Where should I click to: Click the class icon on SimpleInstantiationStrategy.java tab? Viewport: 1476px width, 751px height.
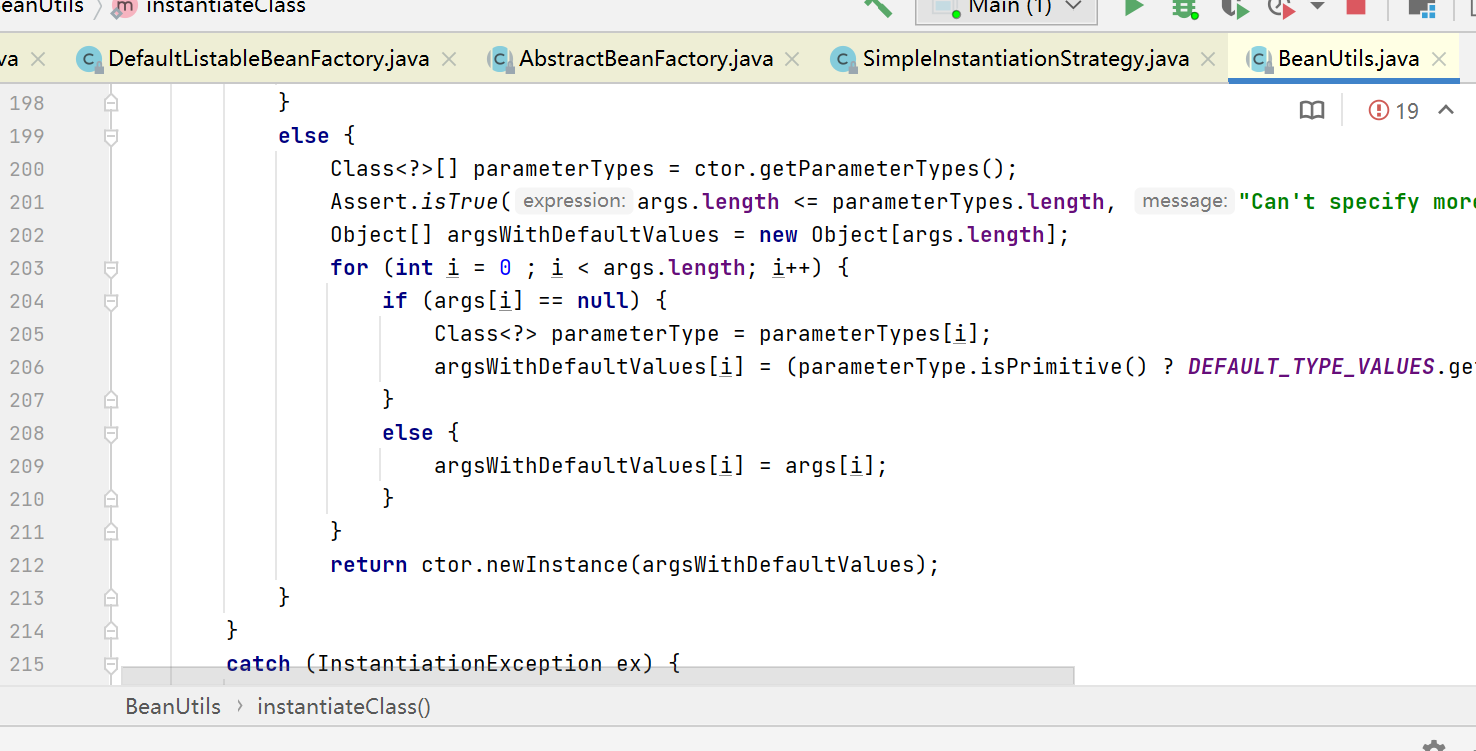click(x=845, y=60)
